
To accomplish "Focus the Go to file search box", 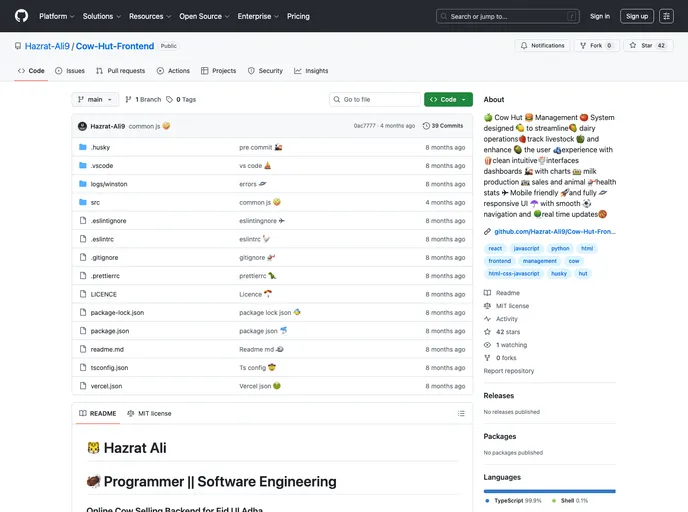I will click(x=375, y=100).
